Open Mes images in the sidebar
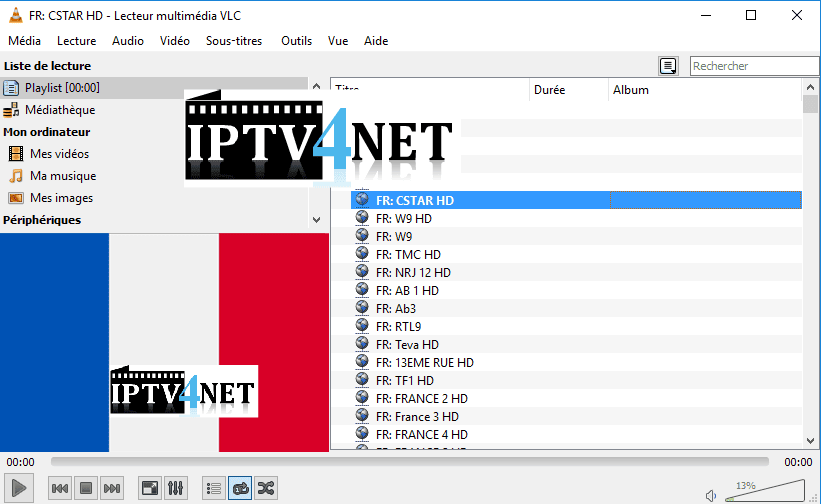 point(61,198)
